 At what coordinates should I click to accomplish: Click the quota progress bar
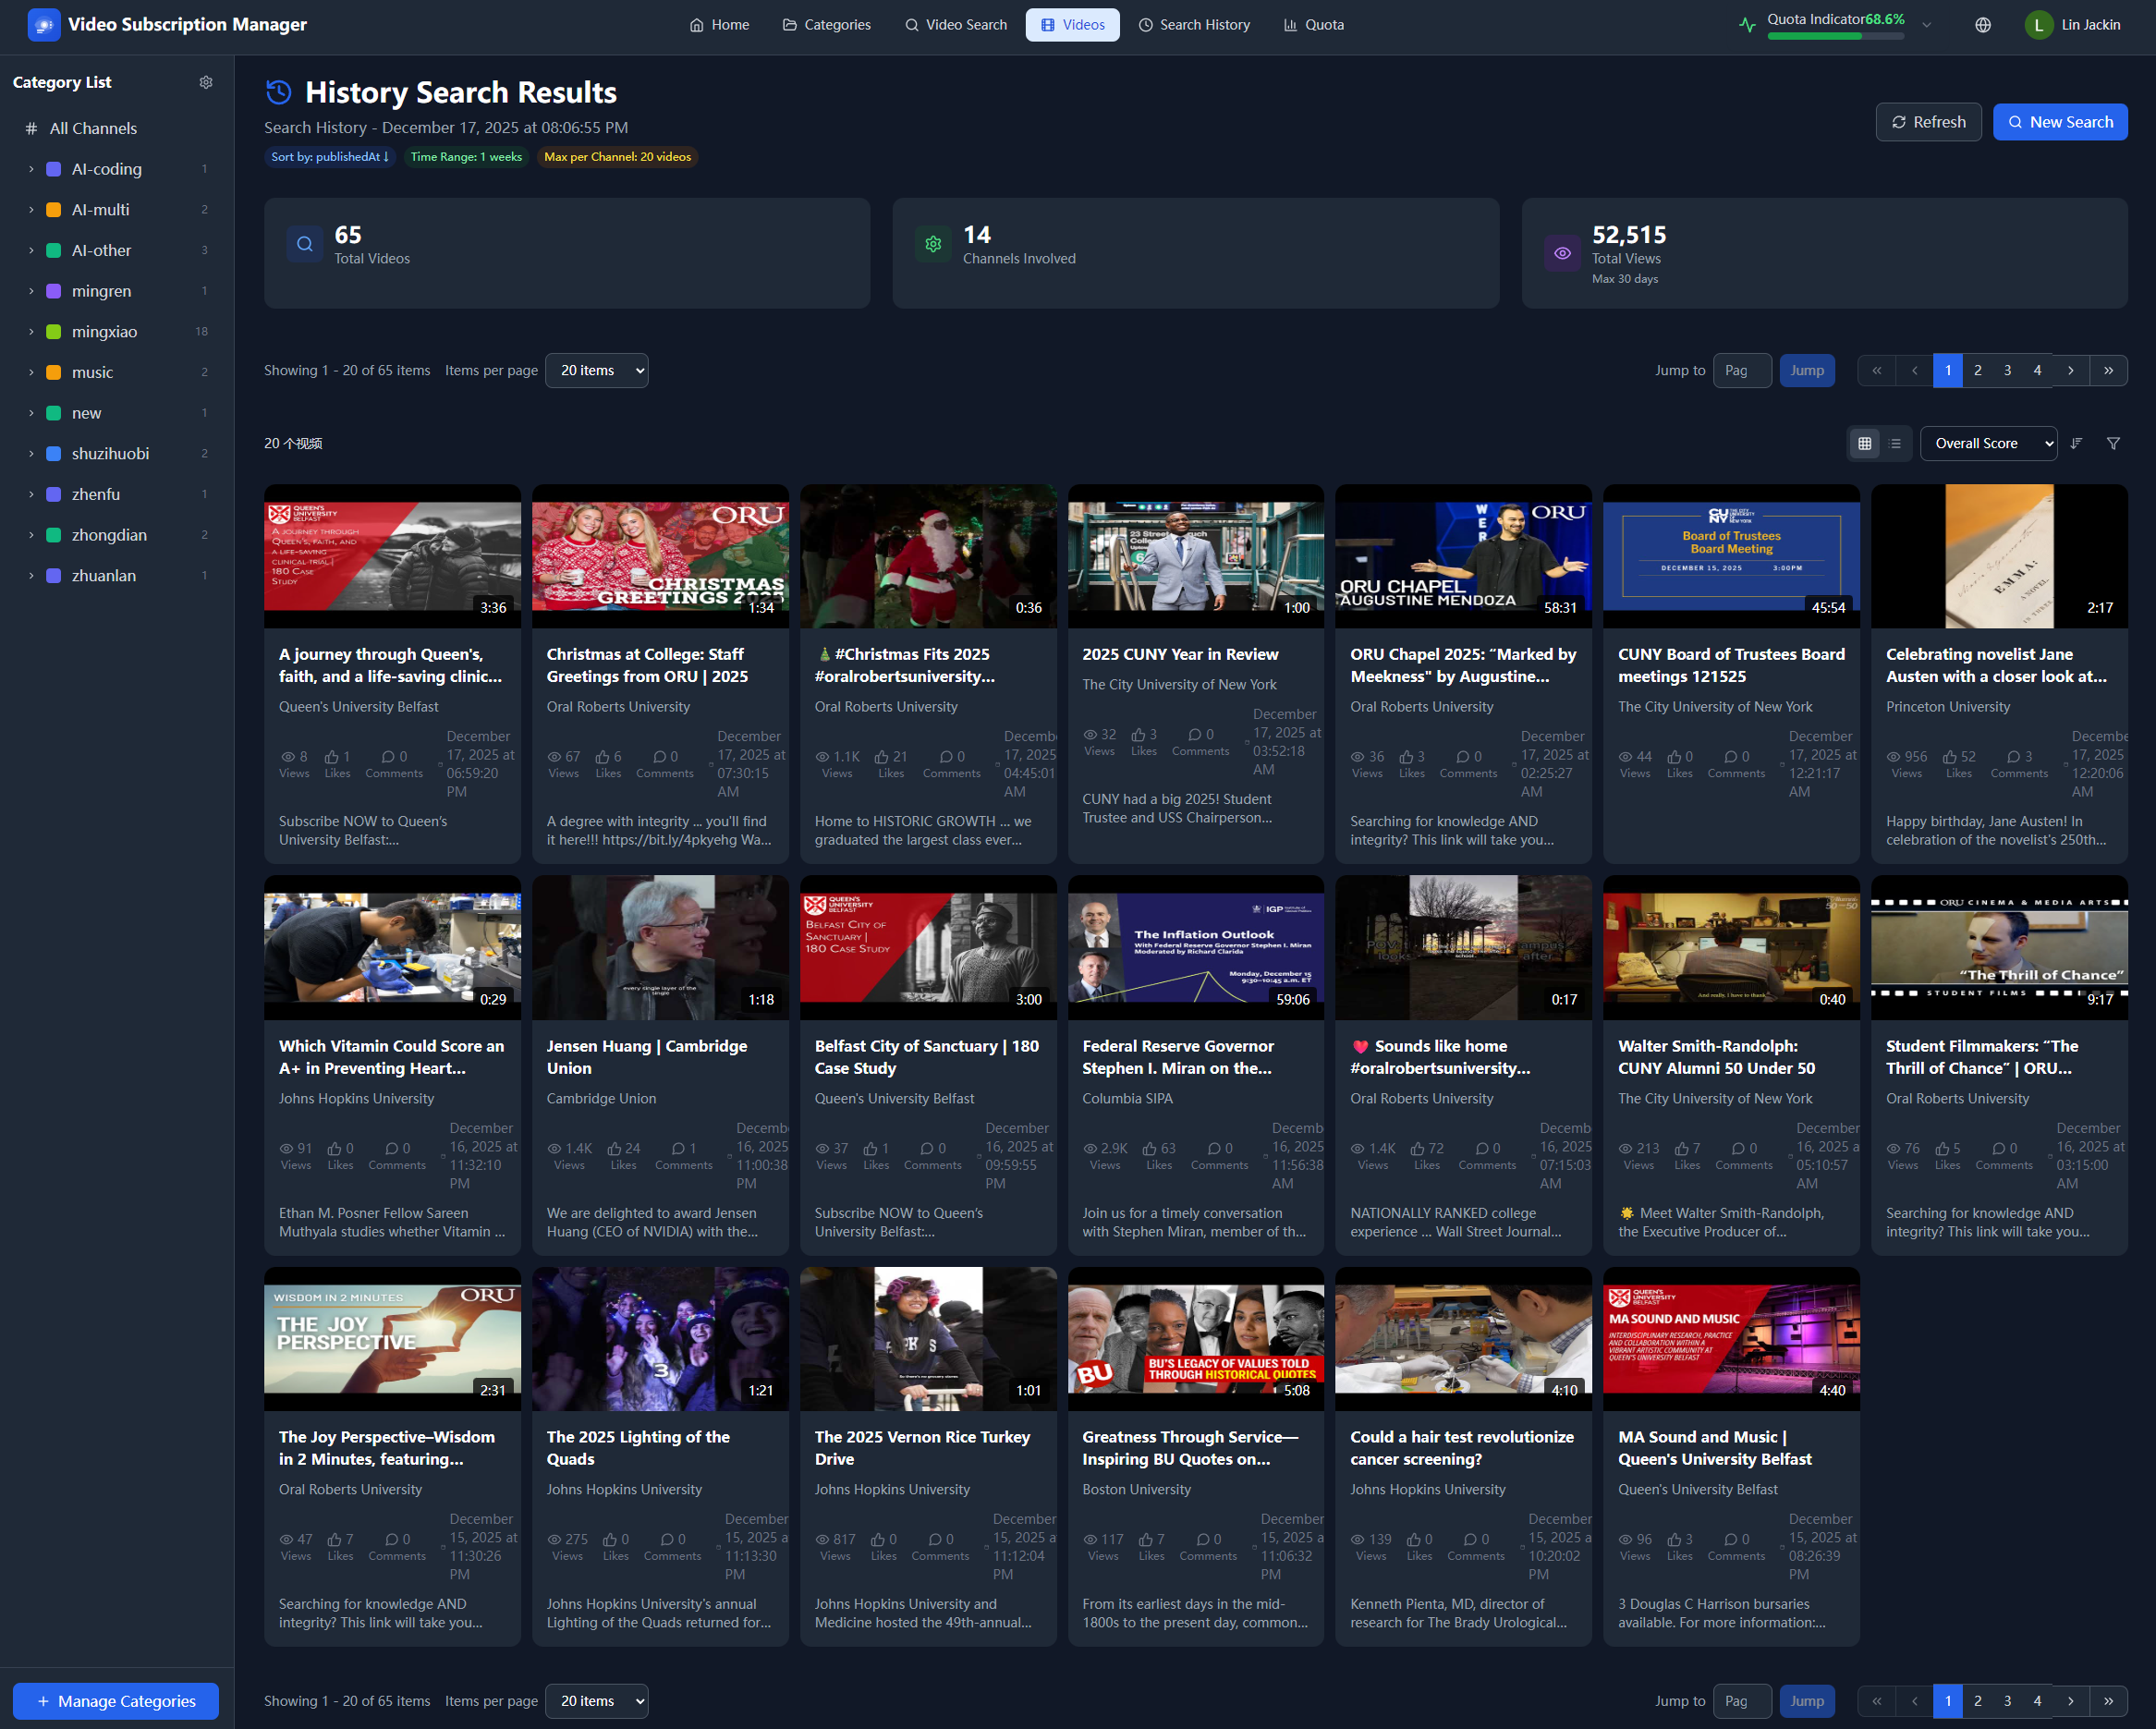point(1836,36)
